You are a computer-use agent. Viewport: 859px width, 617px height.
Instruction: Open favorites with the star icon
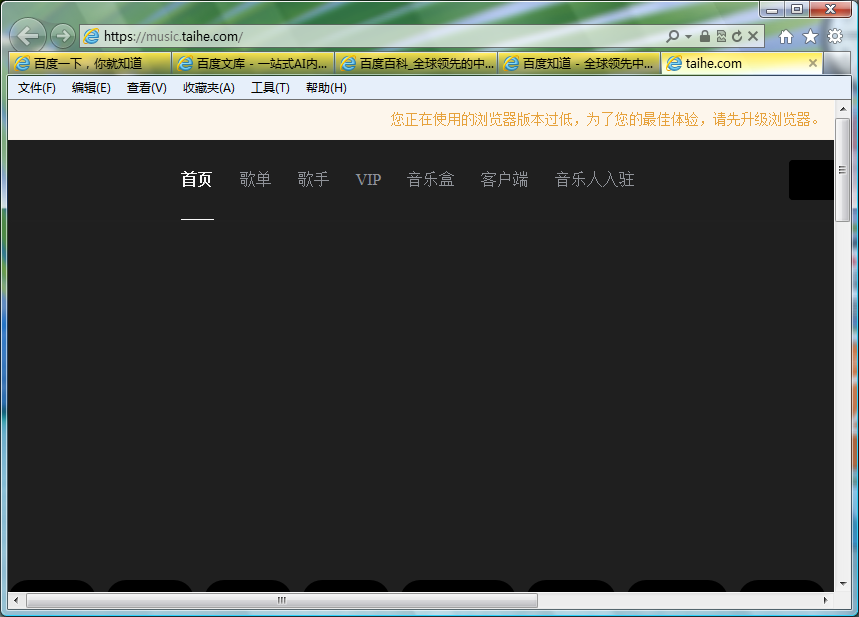(x=810, y=36)
